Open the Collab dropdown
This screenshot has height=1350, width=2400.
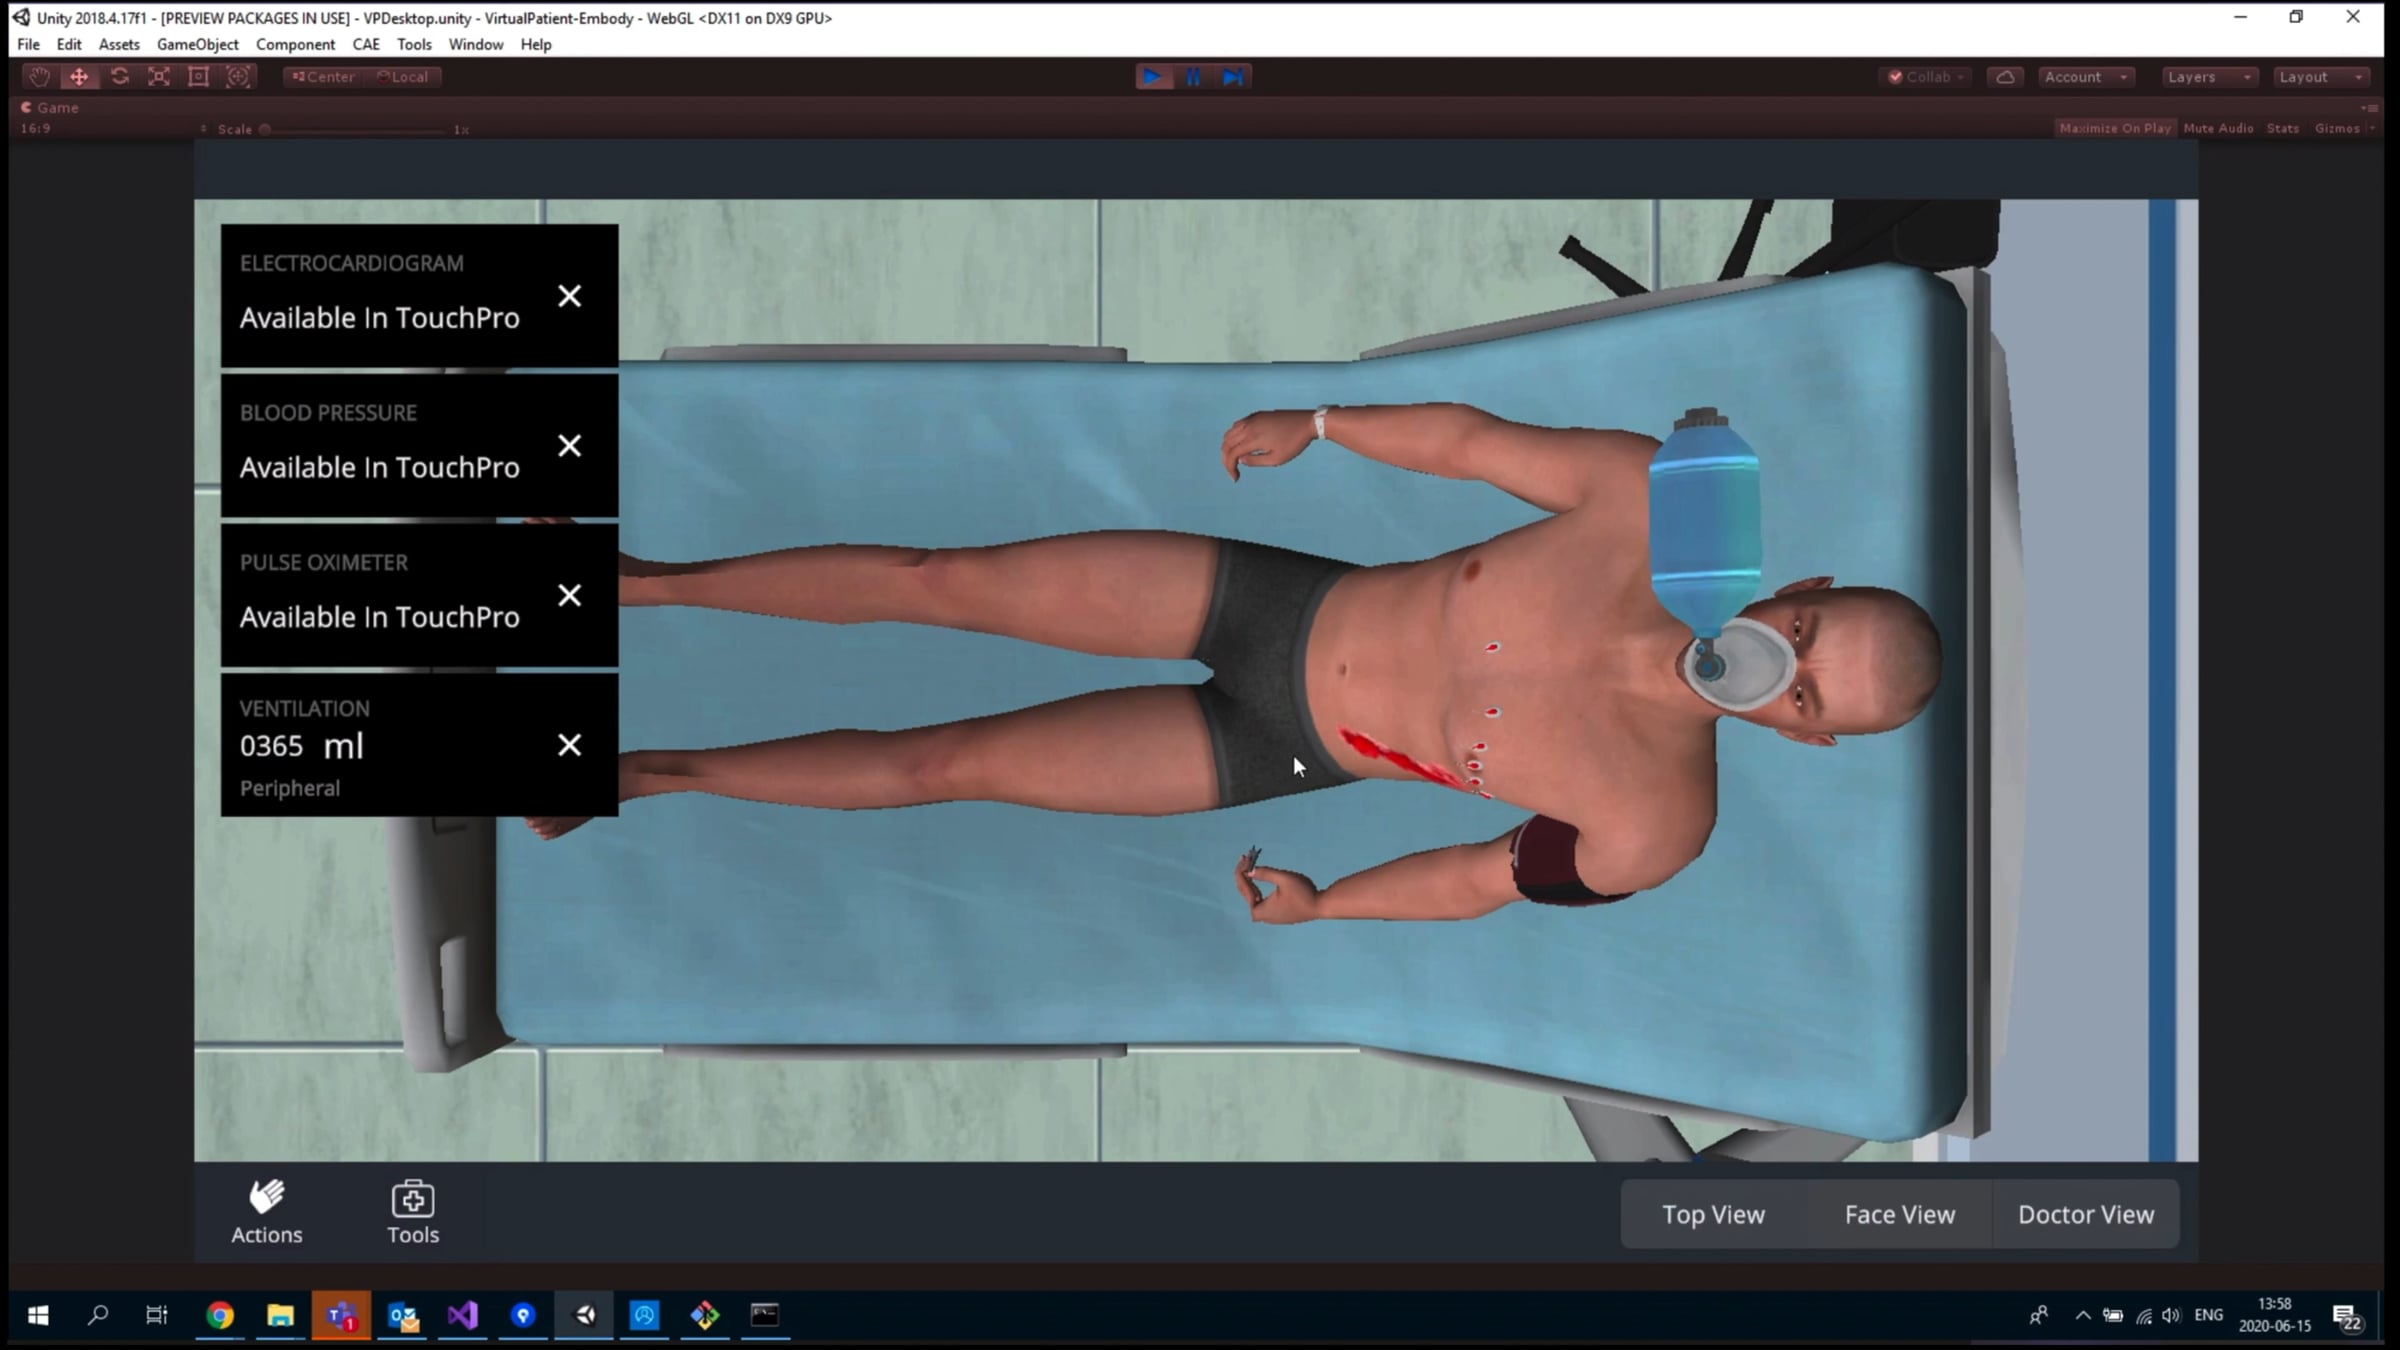click(1926, 77)
